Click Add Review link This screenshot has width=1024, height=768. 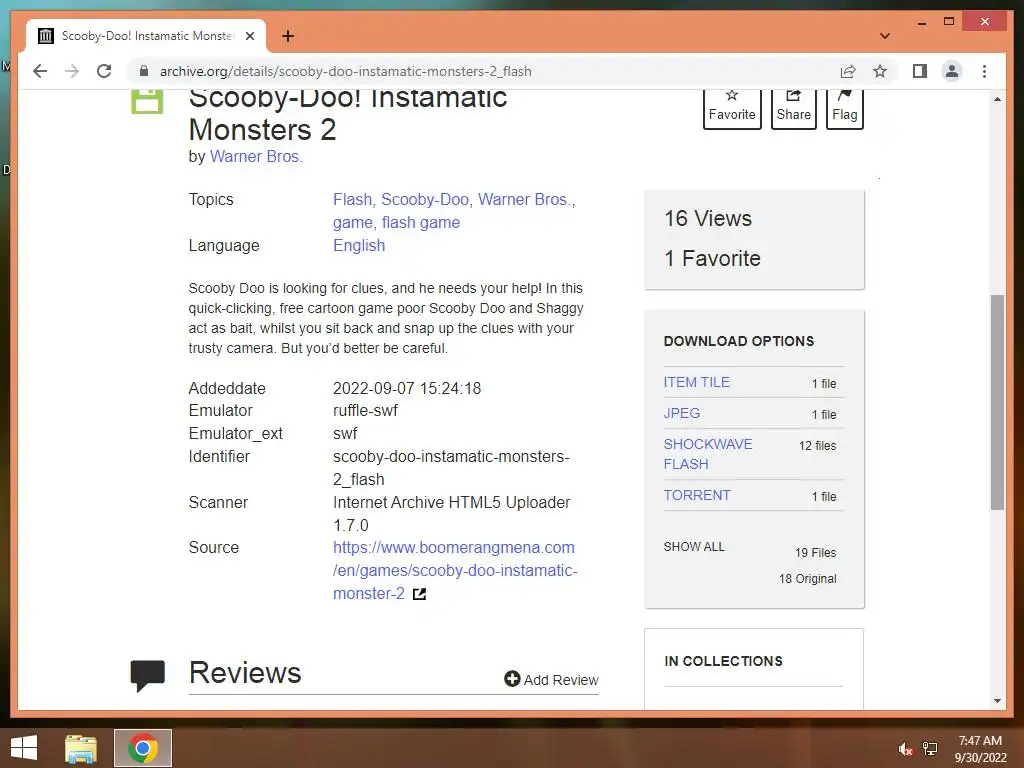[551, 680]
